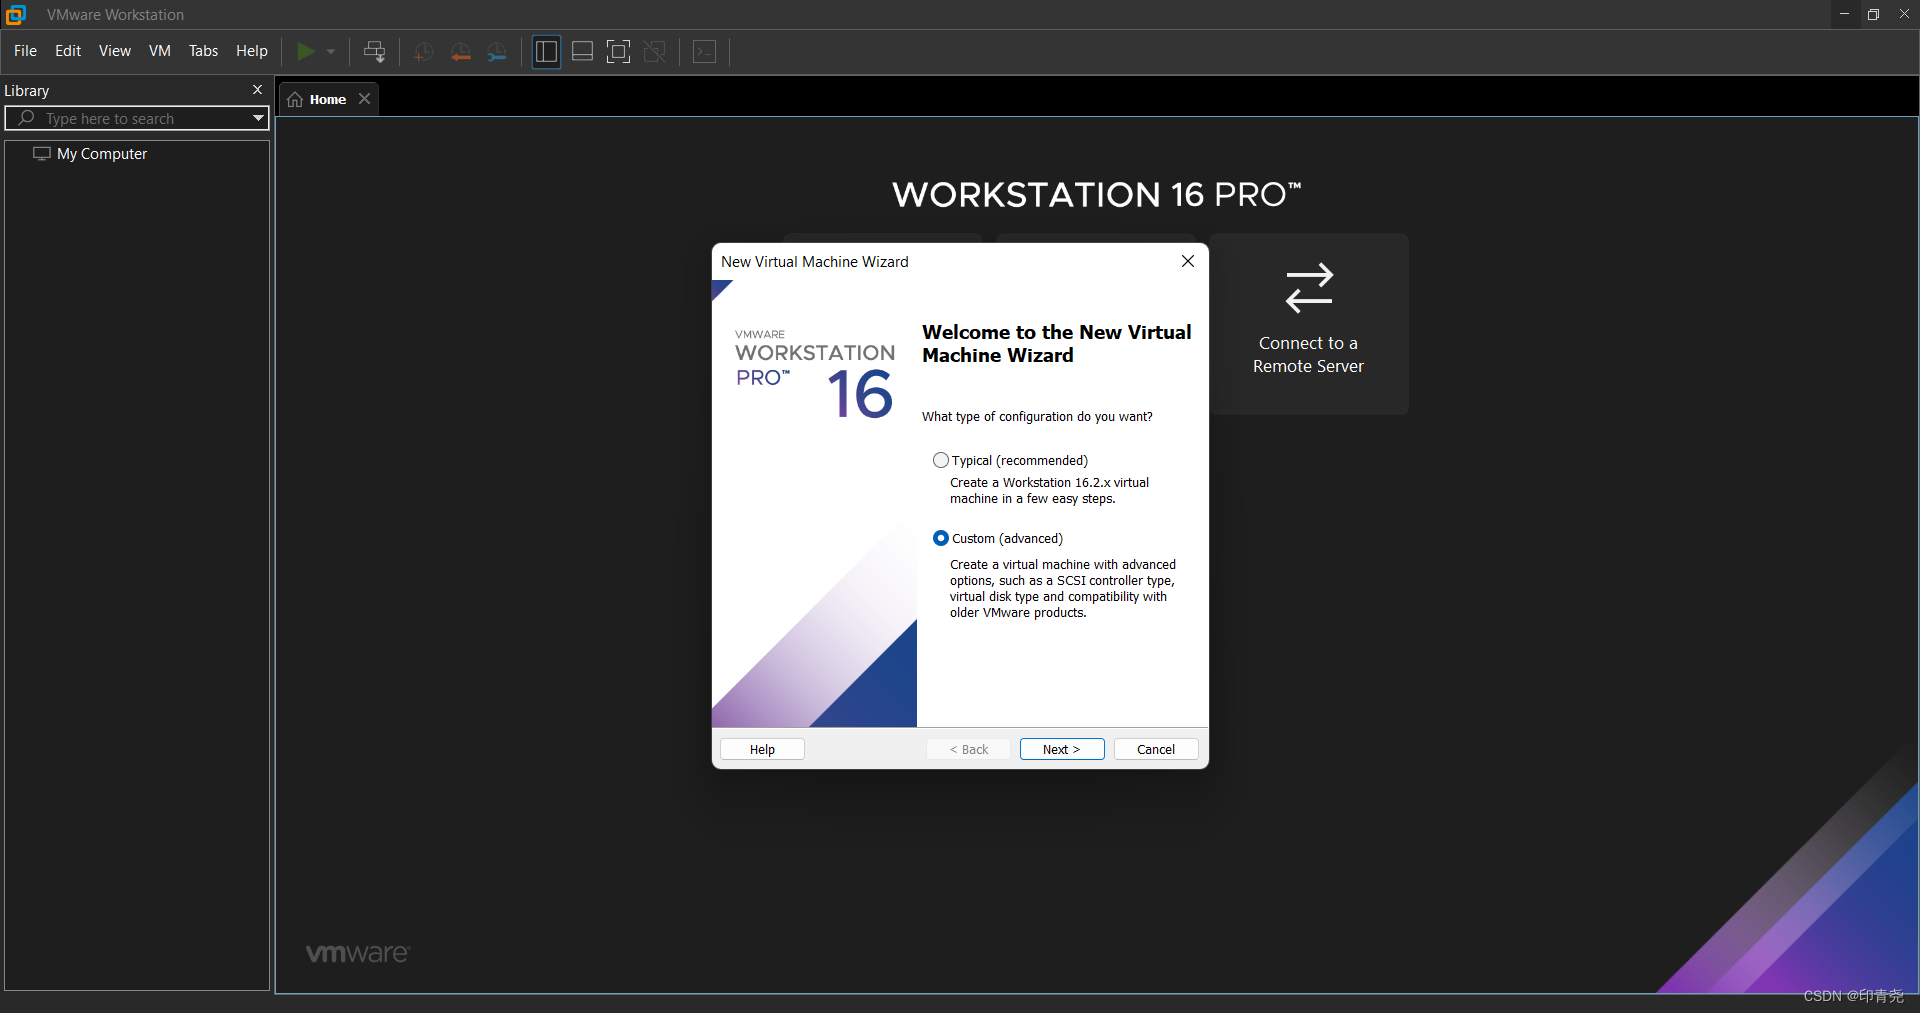Image resolution: width=1920 pixels, height=1013 pixels.
Task: Toggle the Show Library sidebar icon
Action: [546, 52]
